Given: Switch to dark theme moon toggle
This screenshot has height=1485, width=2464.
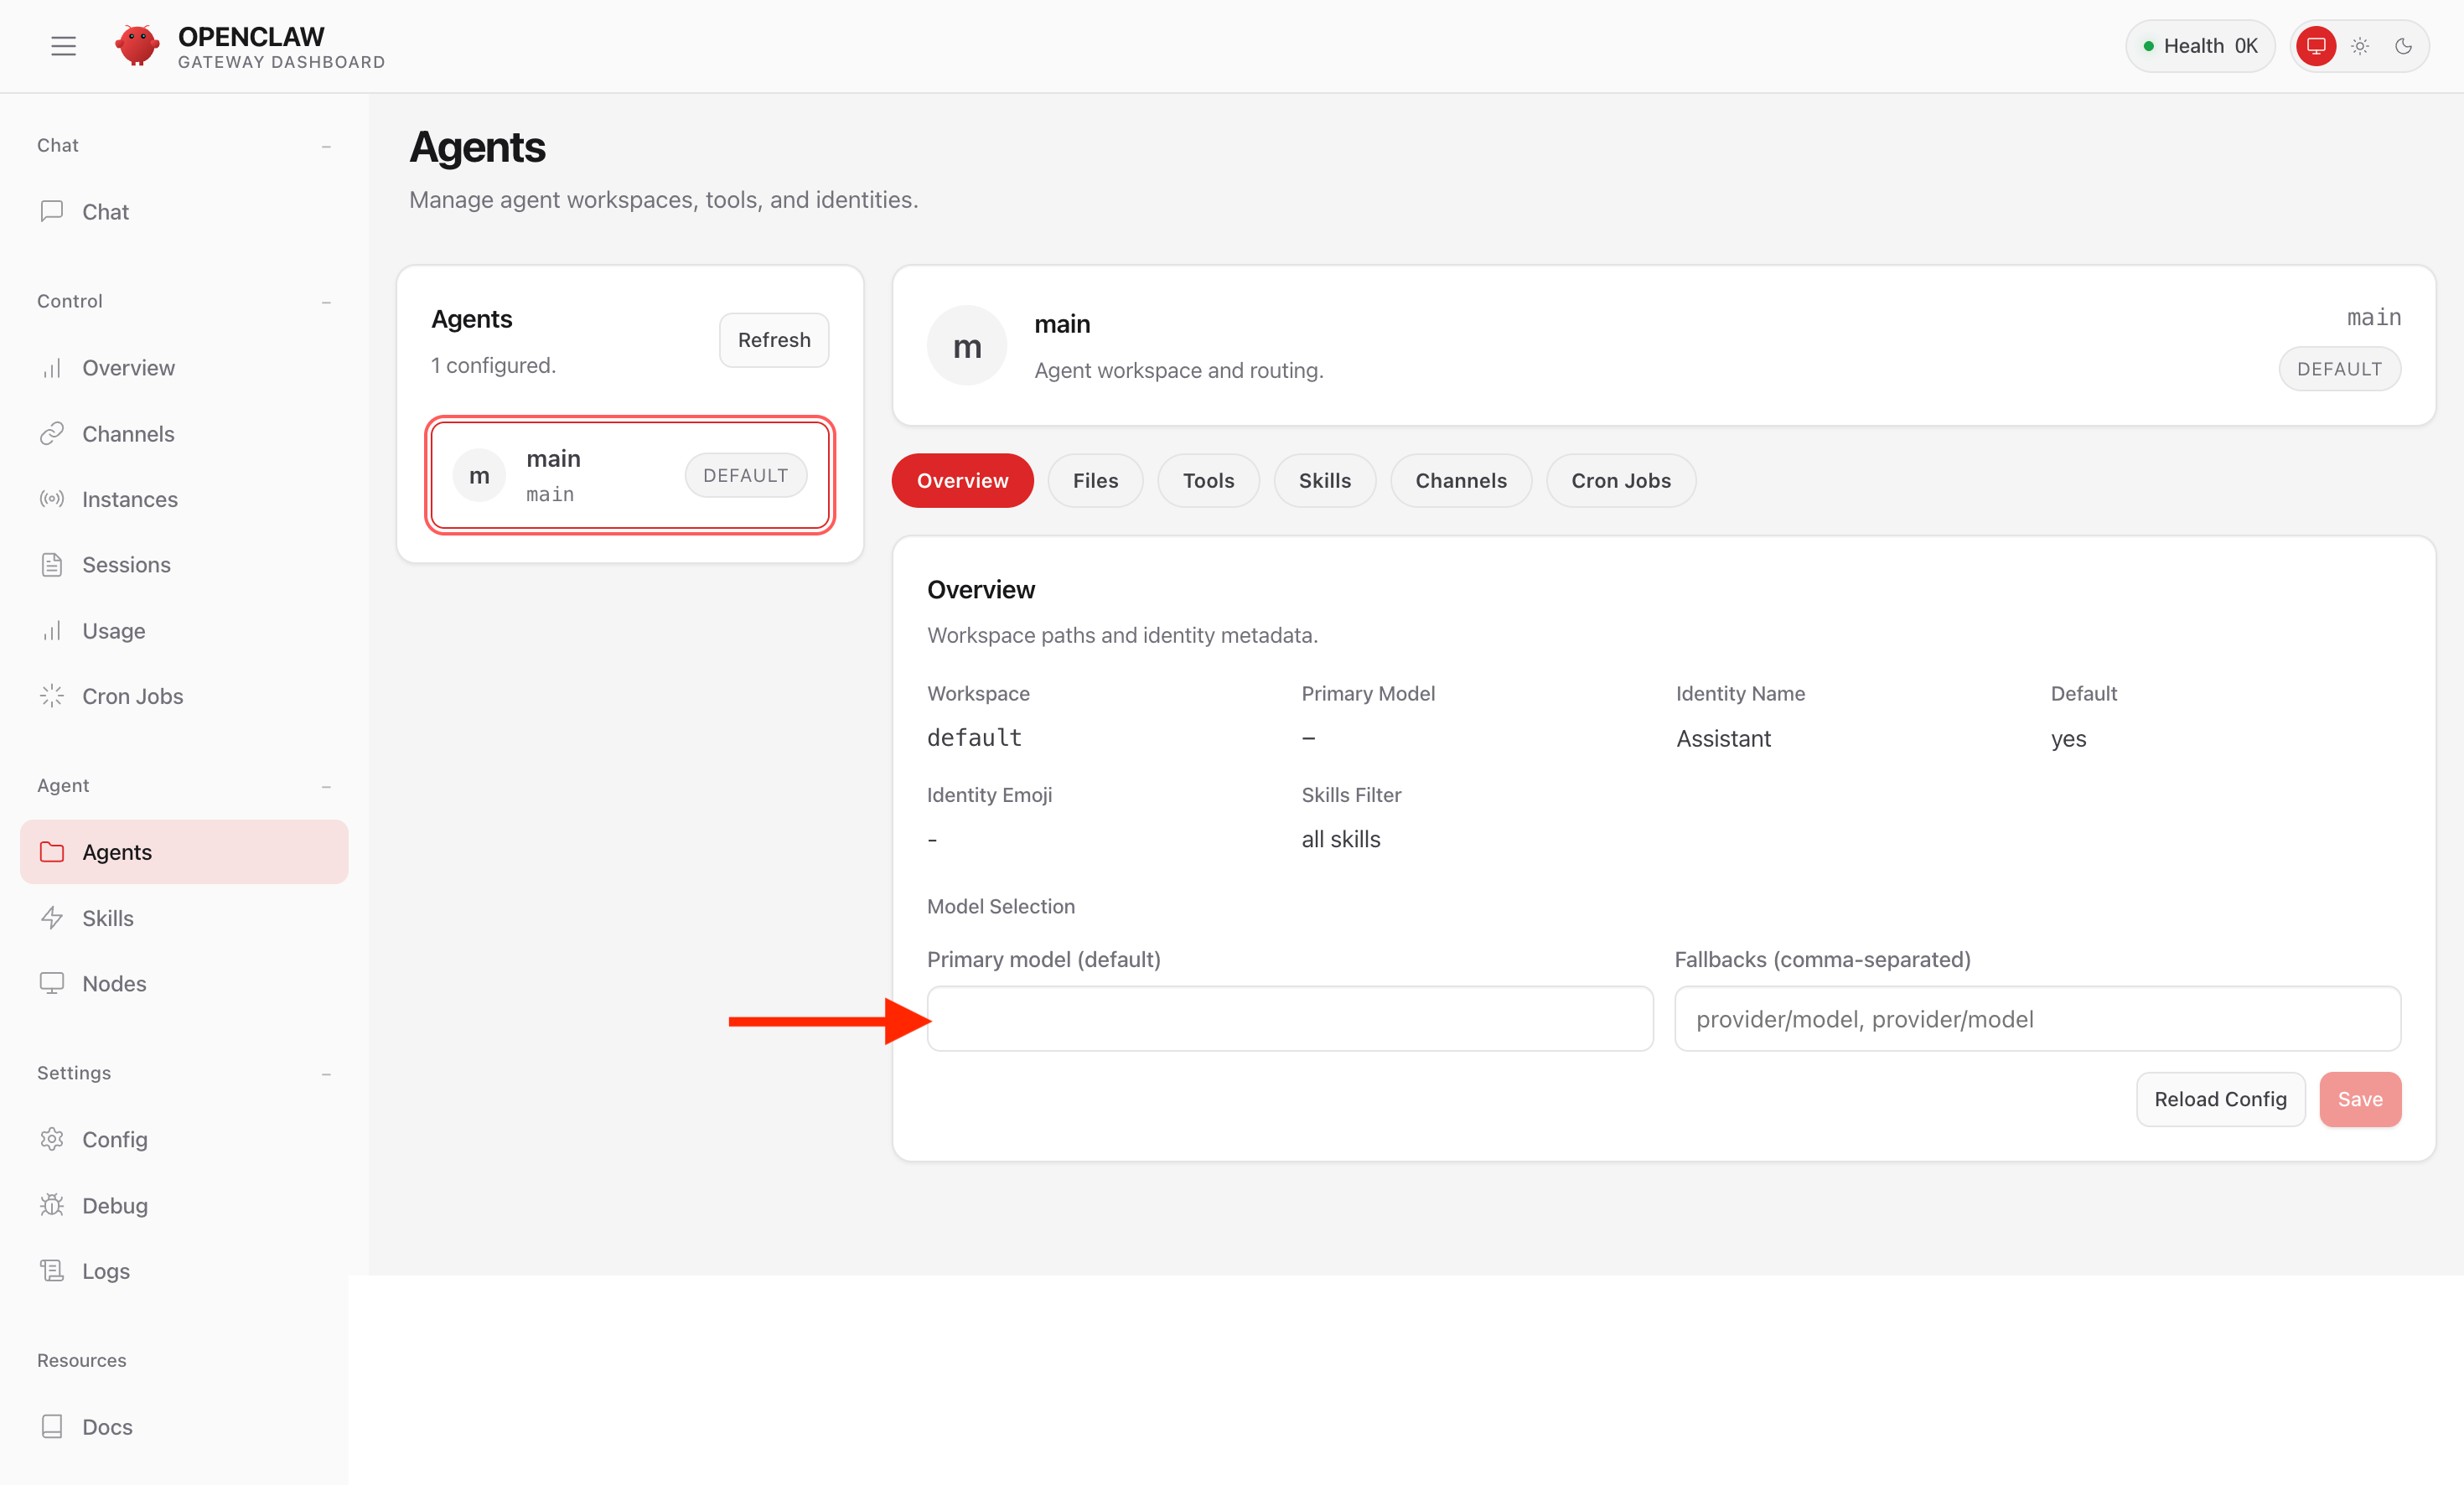Looking at the screenshot, I should [2404, 46].
